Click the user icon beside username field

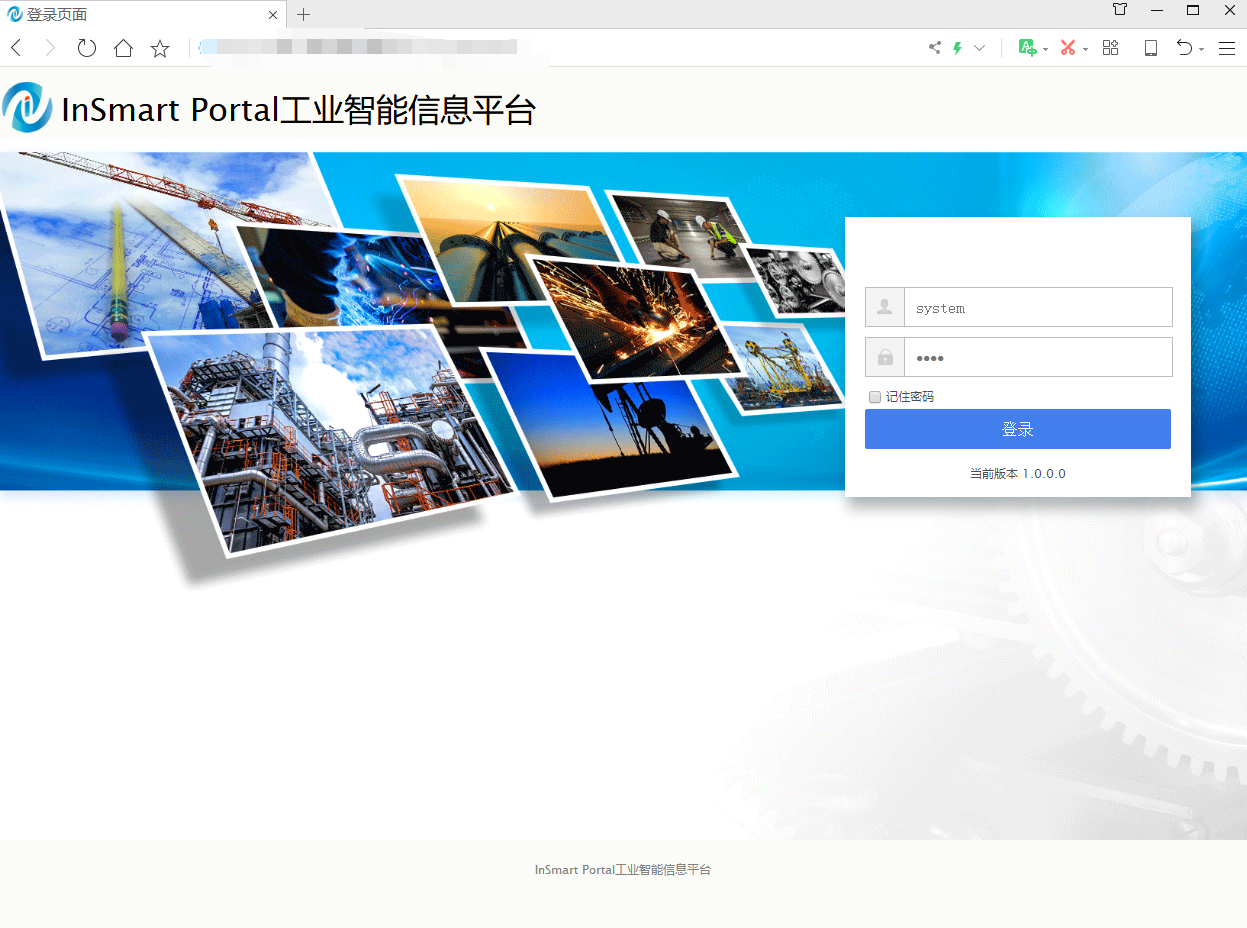885,307
